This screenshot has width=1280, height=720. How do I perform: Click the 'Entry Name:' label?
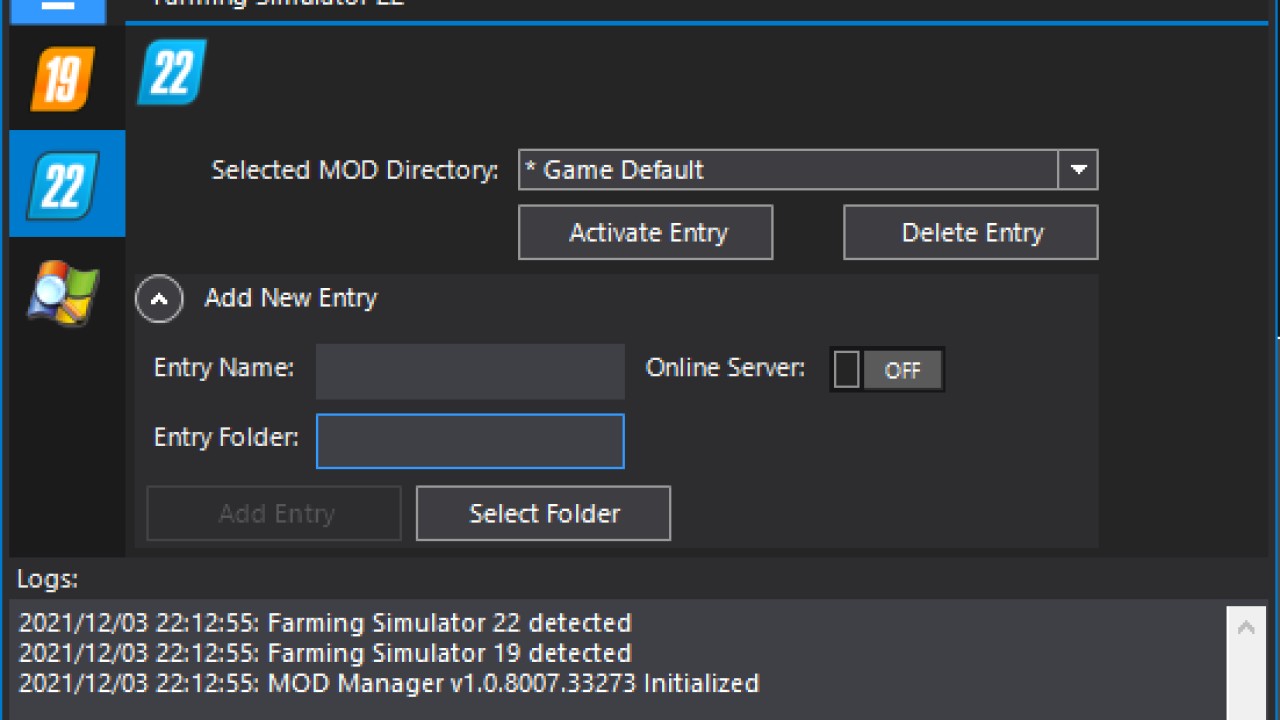click(224, 368)
